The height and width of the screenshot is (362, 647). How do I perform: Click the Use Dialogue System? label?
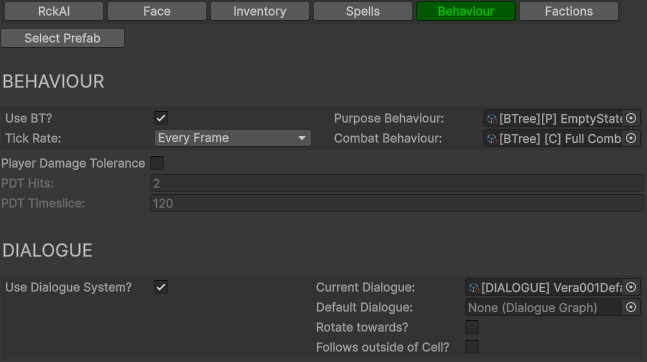(x=68, y=287)
